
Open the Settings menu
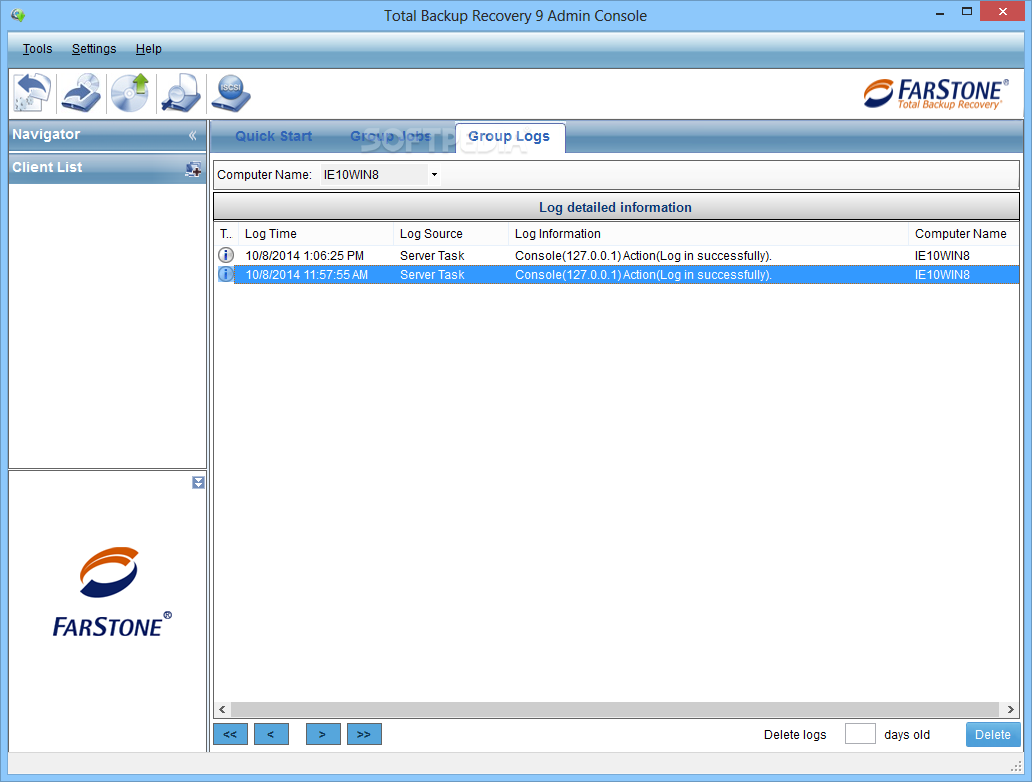[x=94, y=49]
